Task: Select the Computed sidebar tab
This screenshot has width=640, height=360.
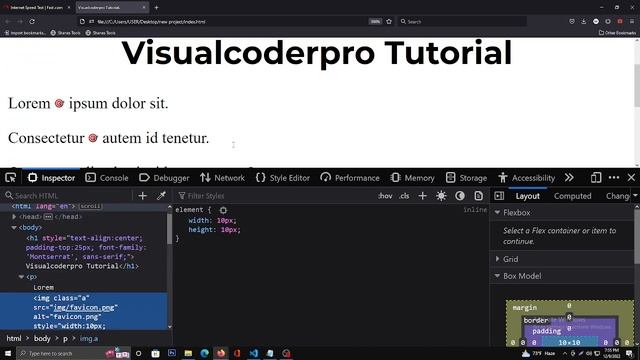Action: (x=572, y=196)
